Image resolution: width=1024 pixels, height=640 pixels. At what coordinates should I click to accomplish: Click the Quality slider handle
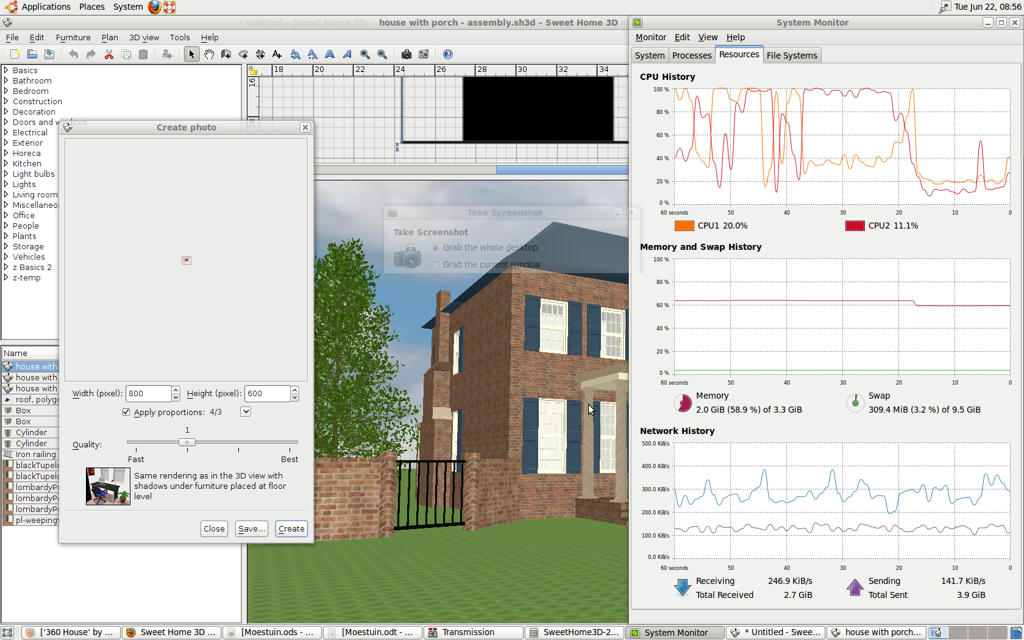pos(187,442)
